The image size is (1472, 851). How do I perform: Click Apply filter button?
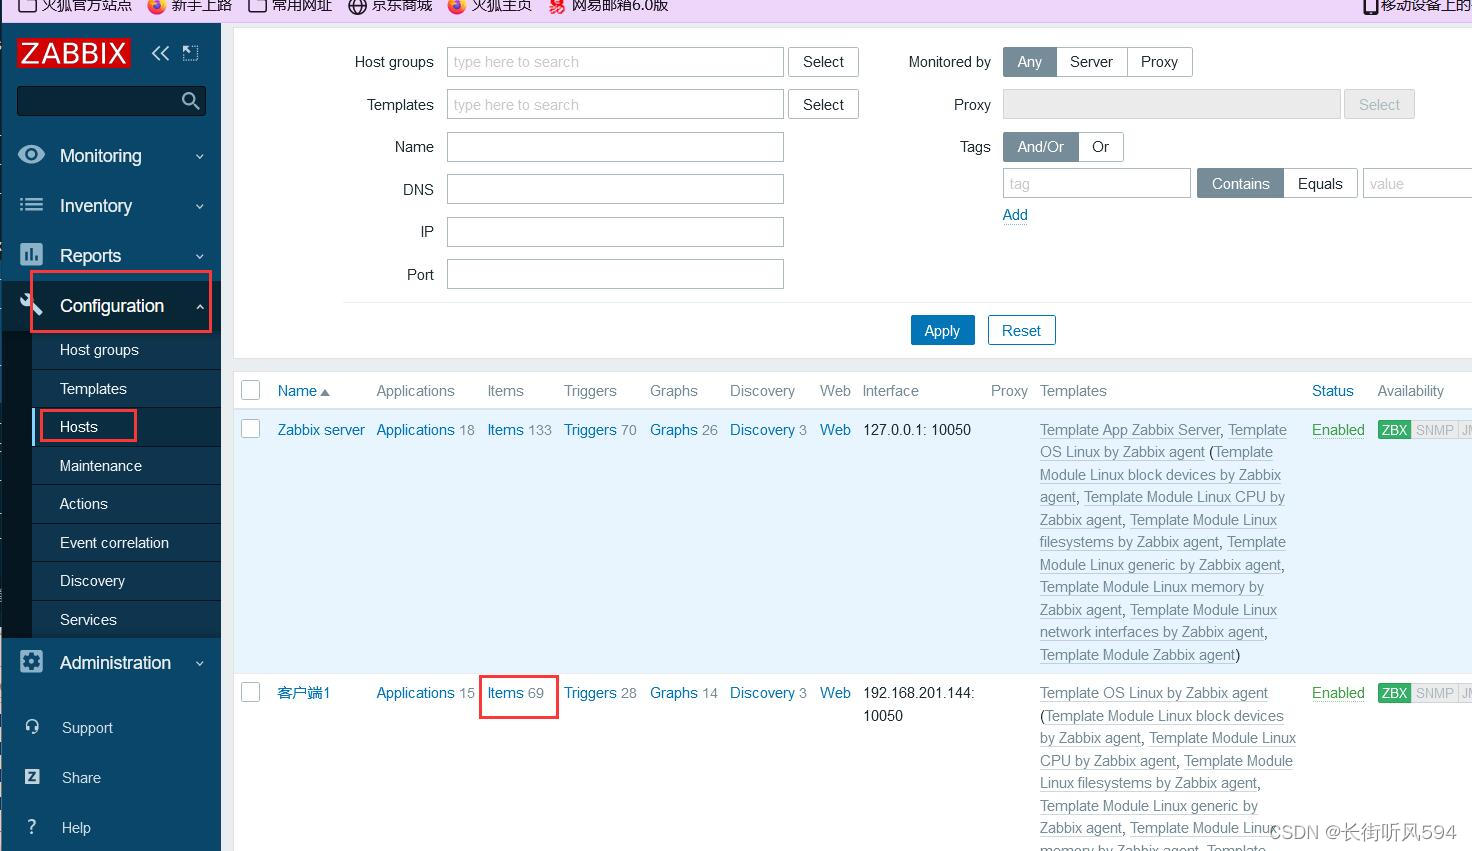tap(942, 330)
